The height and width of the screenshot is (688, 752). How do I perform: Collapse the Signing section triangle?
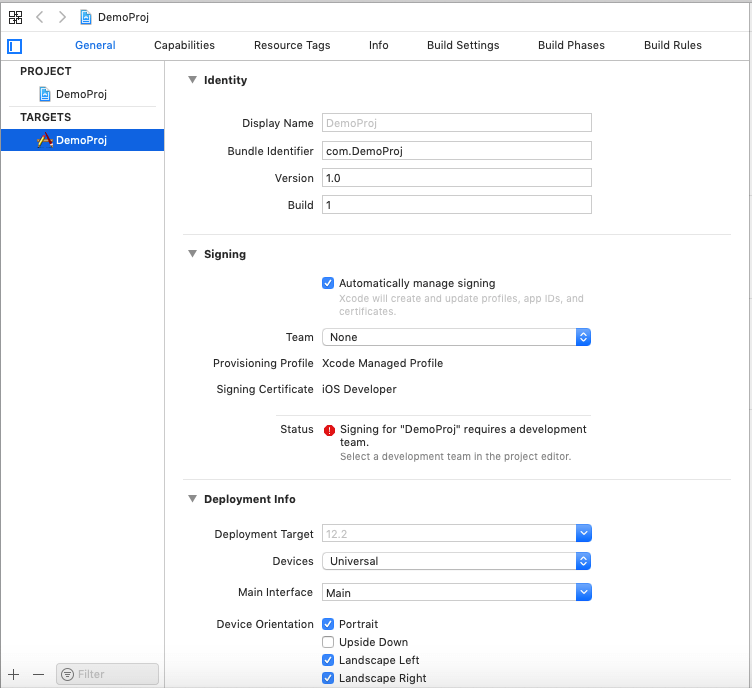[x=192, y=254]
